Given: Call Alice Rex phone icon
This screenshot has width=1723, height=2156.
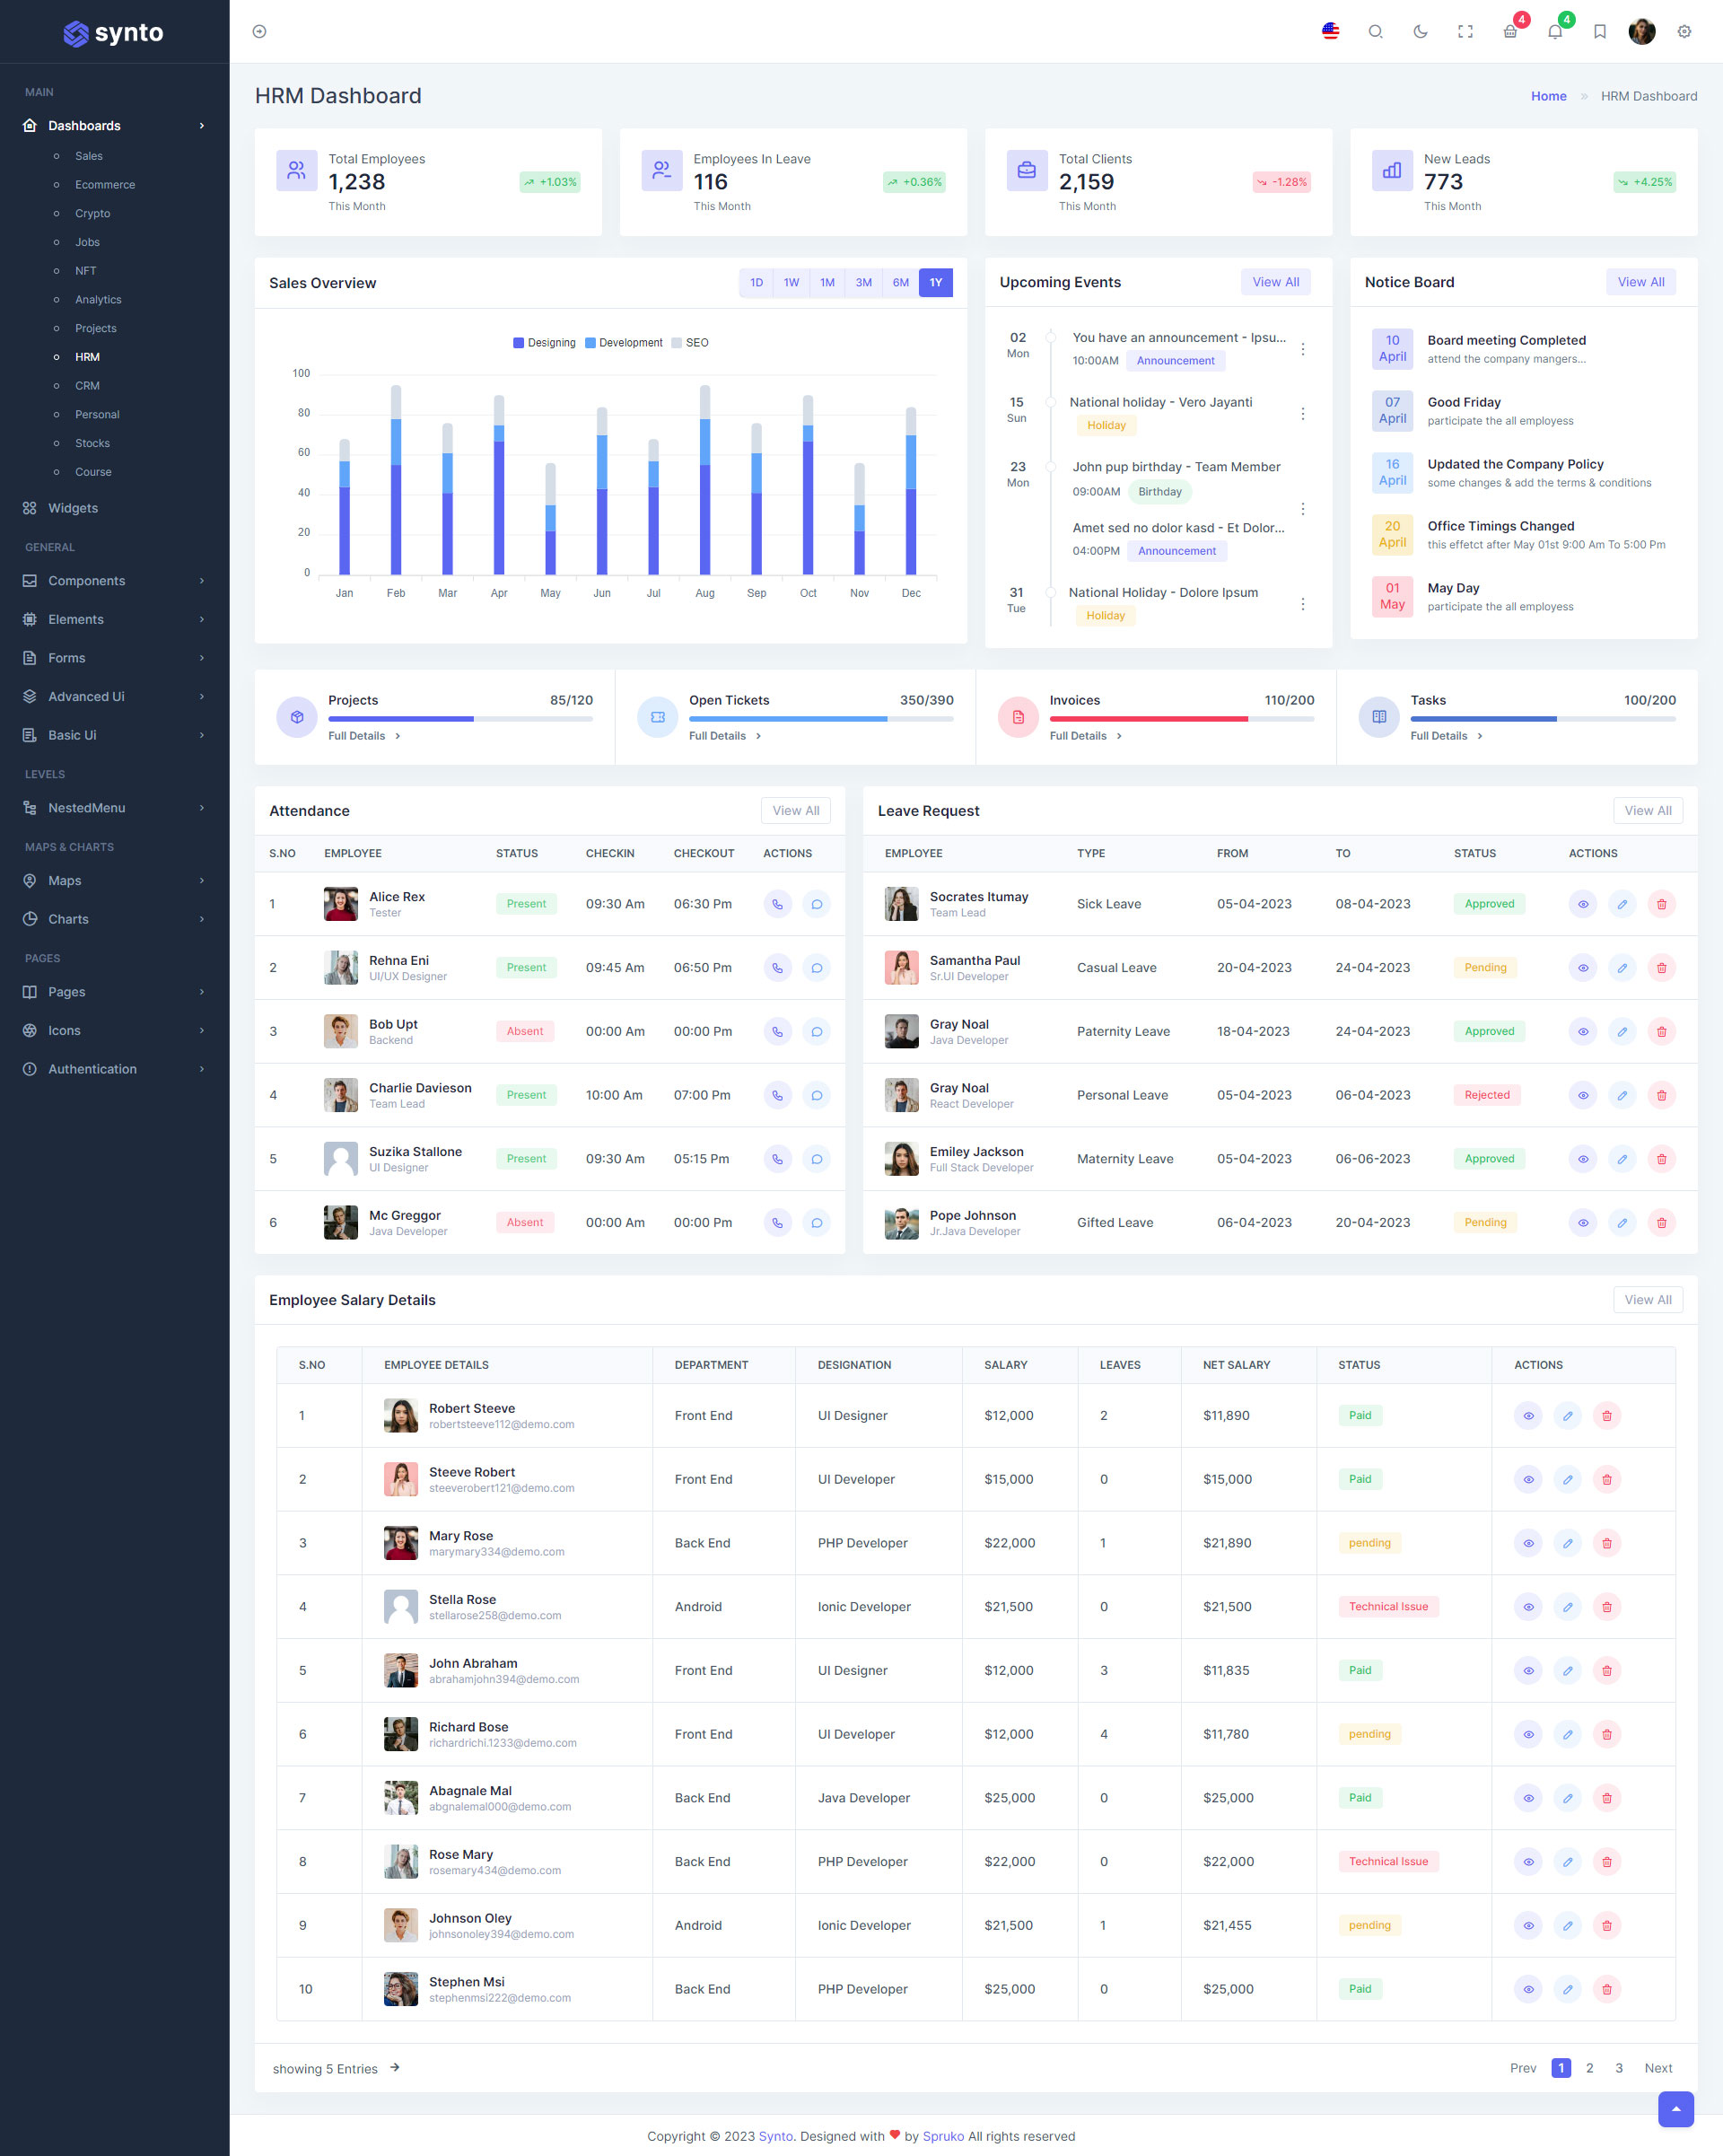Looking at the screenshot, I should 777,904.
